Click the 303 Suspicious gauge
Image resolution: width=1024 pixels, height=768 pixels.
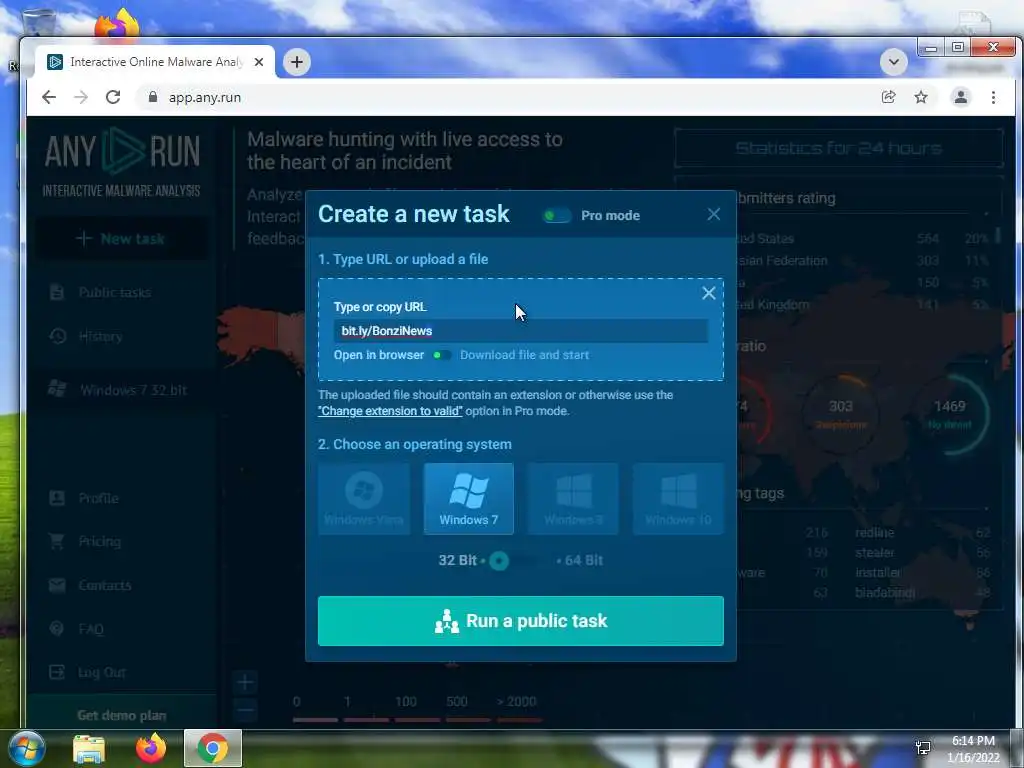840,414
